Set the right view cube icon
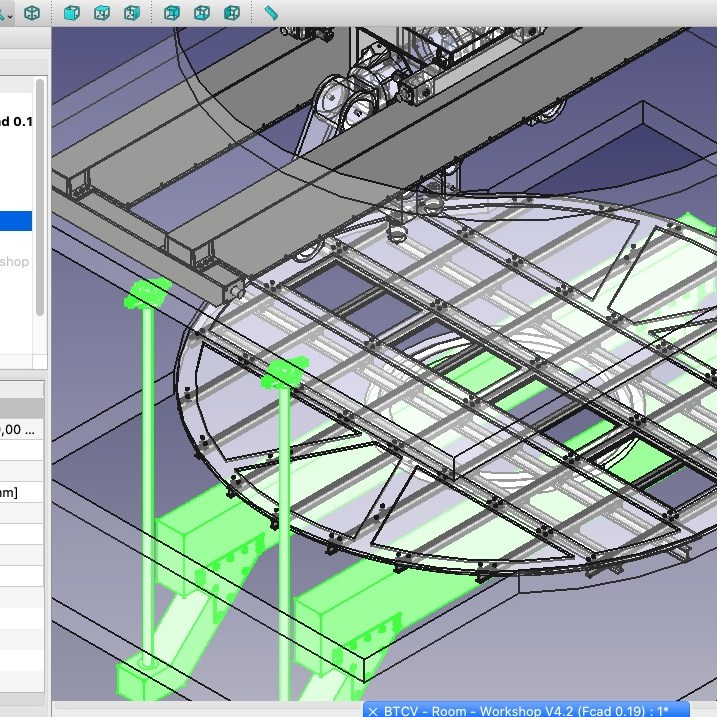717x717 pixels. [132, 13]
